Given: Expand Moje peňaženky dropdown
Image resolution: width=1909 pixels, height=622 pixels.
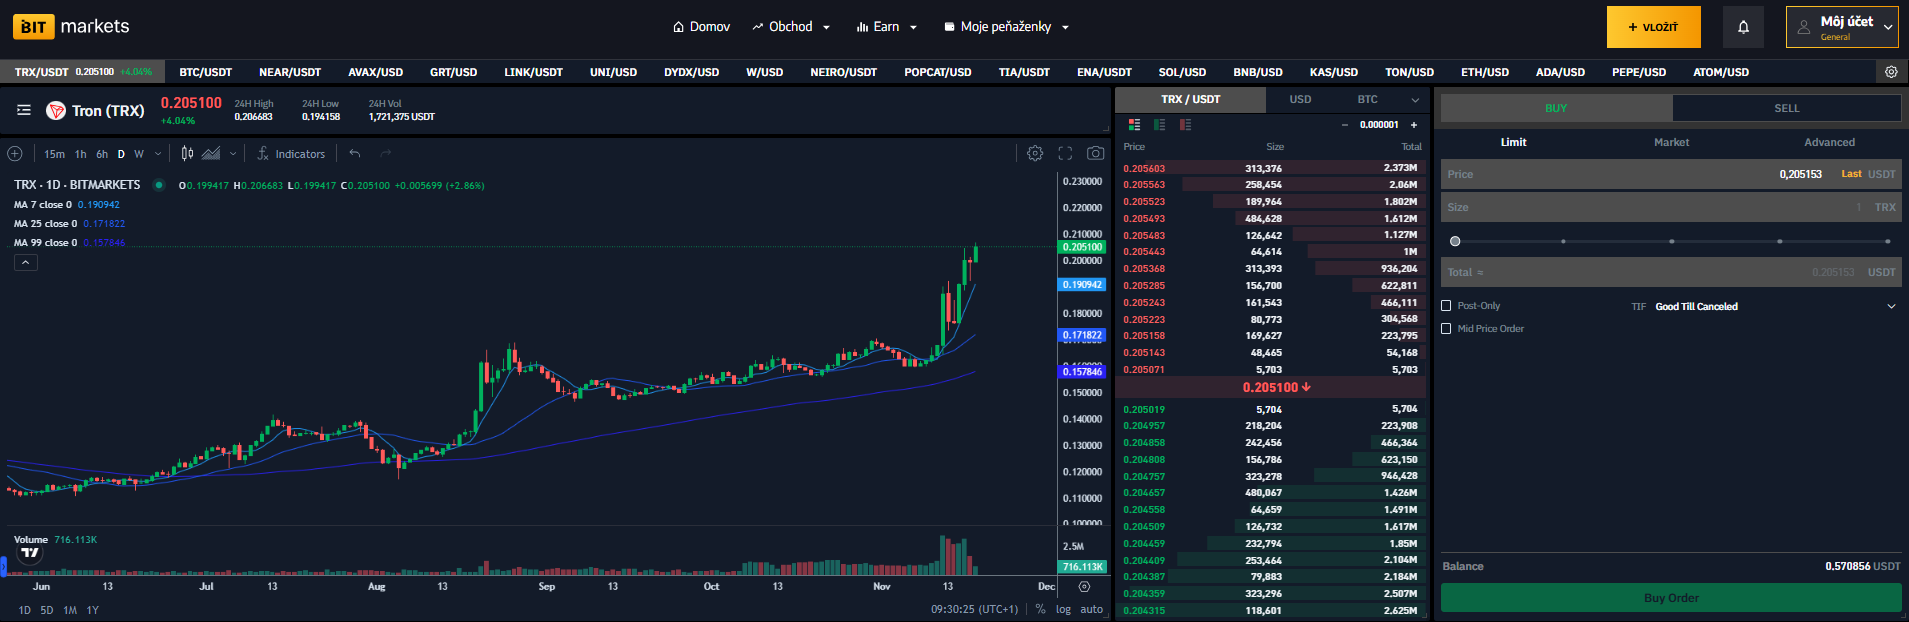Looking at the screenshot, I should pos(1006,27).
